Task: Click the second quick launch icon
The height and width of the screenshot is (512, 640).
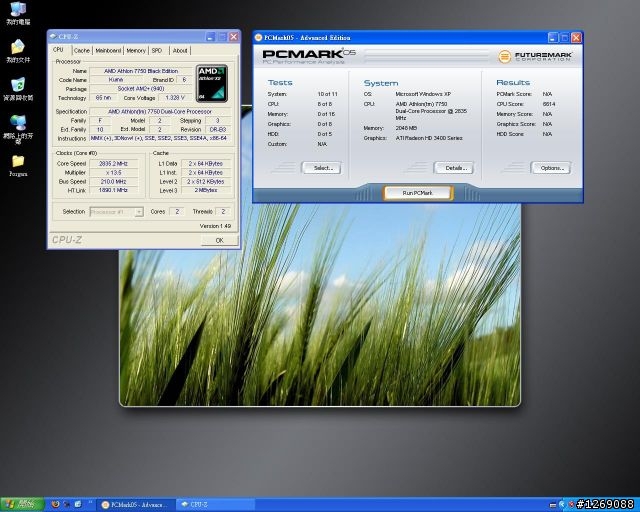Action: [67, 505]
